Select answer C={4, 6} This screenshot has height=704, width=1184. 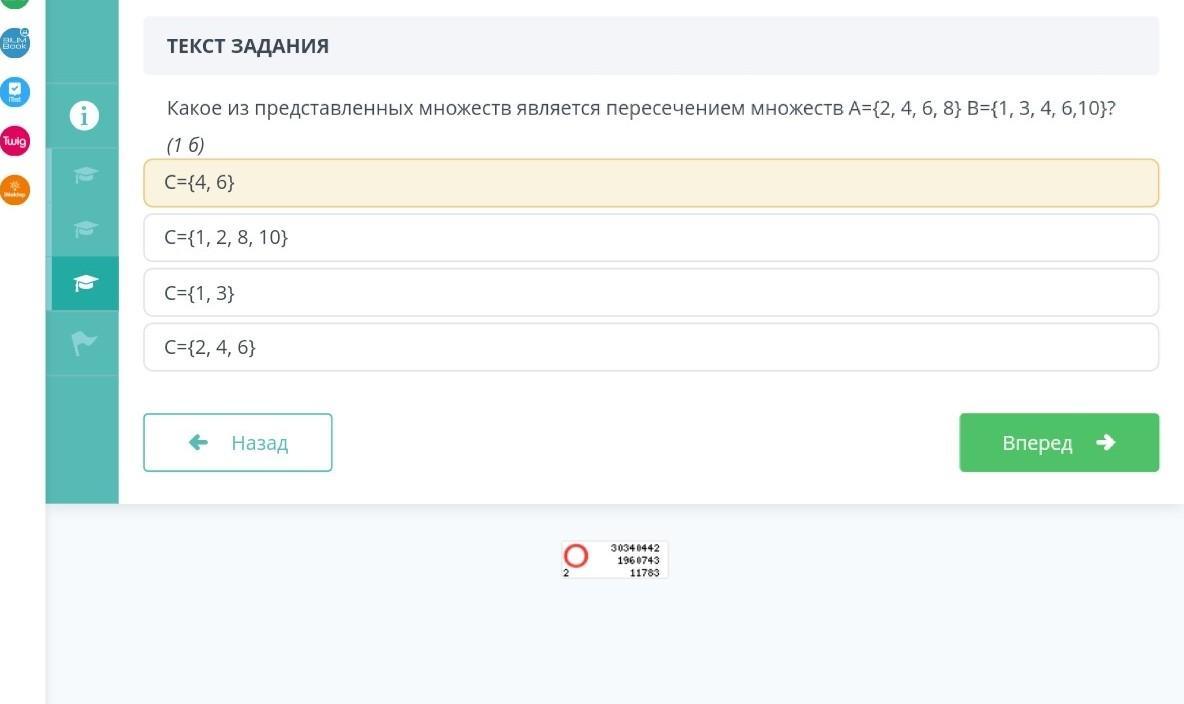pos(650,183)
